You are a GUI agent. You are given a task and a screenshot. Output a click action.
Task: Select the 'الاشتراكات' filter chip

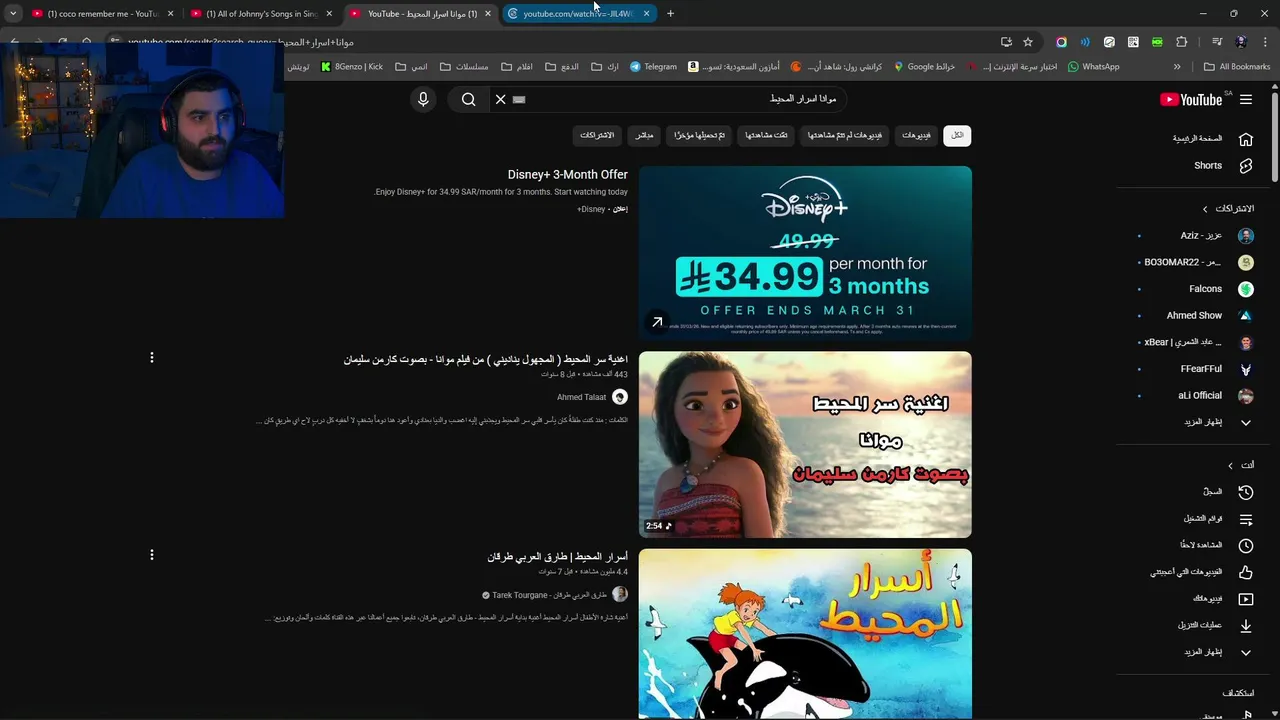pos(597,135)
